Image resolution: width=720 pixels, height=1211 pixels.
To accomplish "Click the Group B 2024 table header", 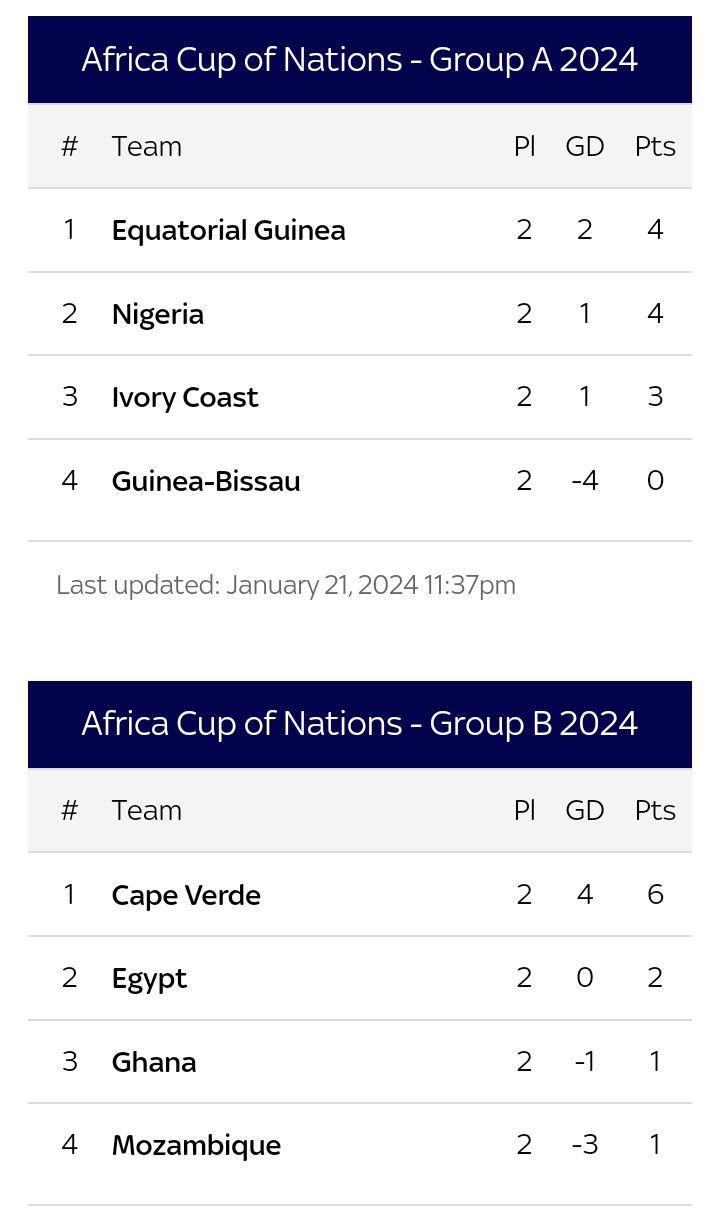I will tap(360, 724).
